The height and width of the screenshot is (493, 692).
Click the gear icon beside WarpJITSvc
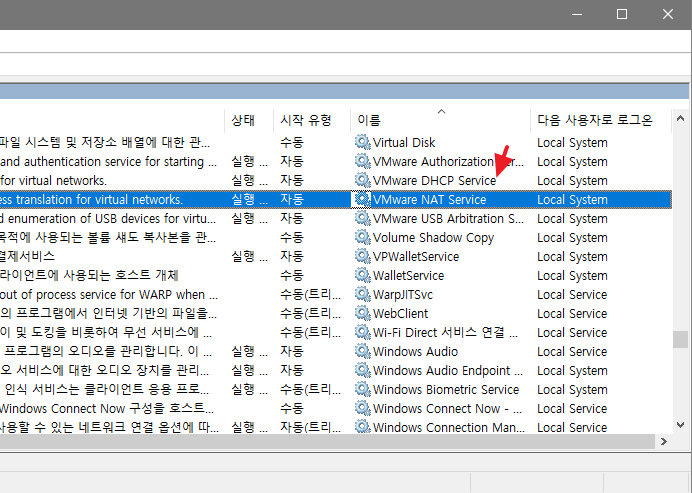[x=363, y=294]
